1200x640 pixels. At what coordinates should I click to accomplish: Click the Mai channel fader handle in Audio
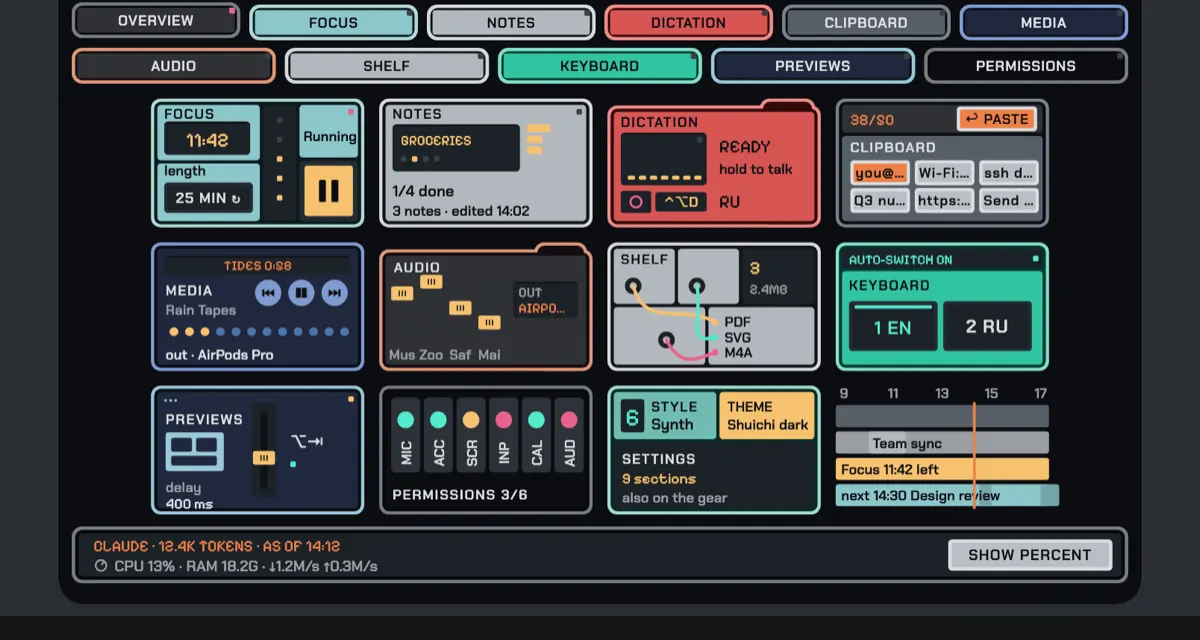click(489, 322)
